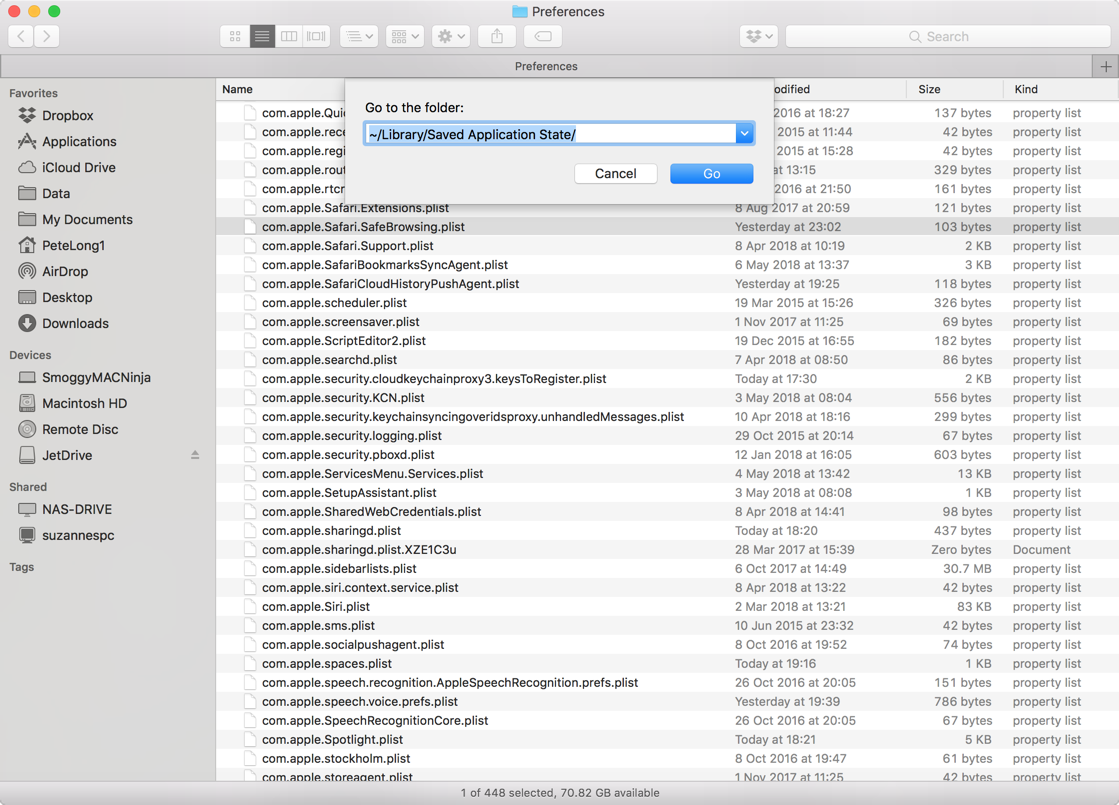Click the Edit Tags toolbar button
The width and height of the screenshot is (1119, 805).
pos(543,36)
